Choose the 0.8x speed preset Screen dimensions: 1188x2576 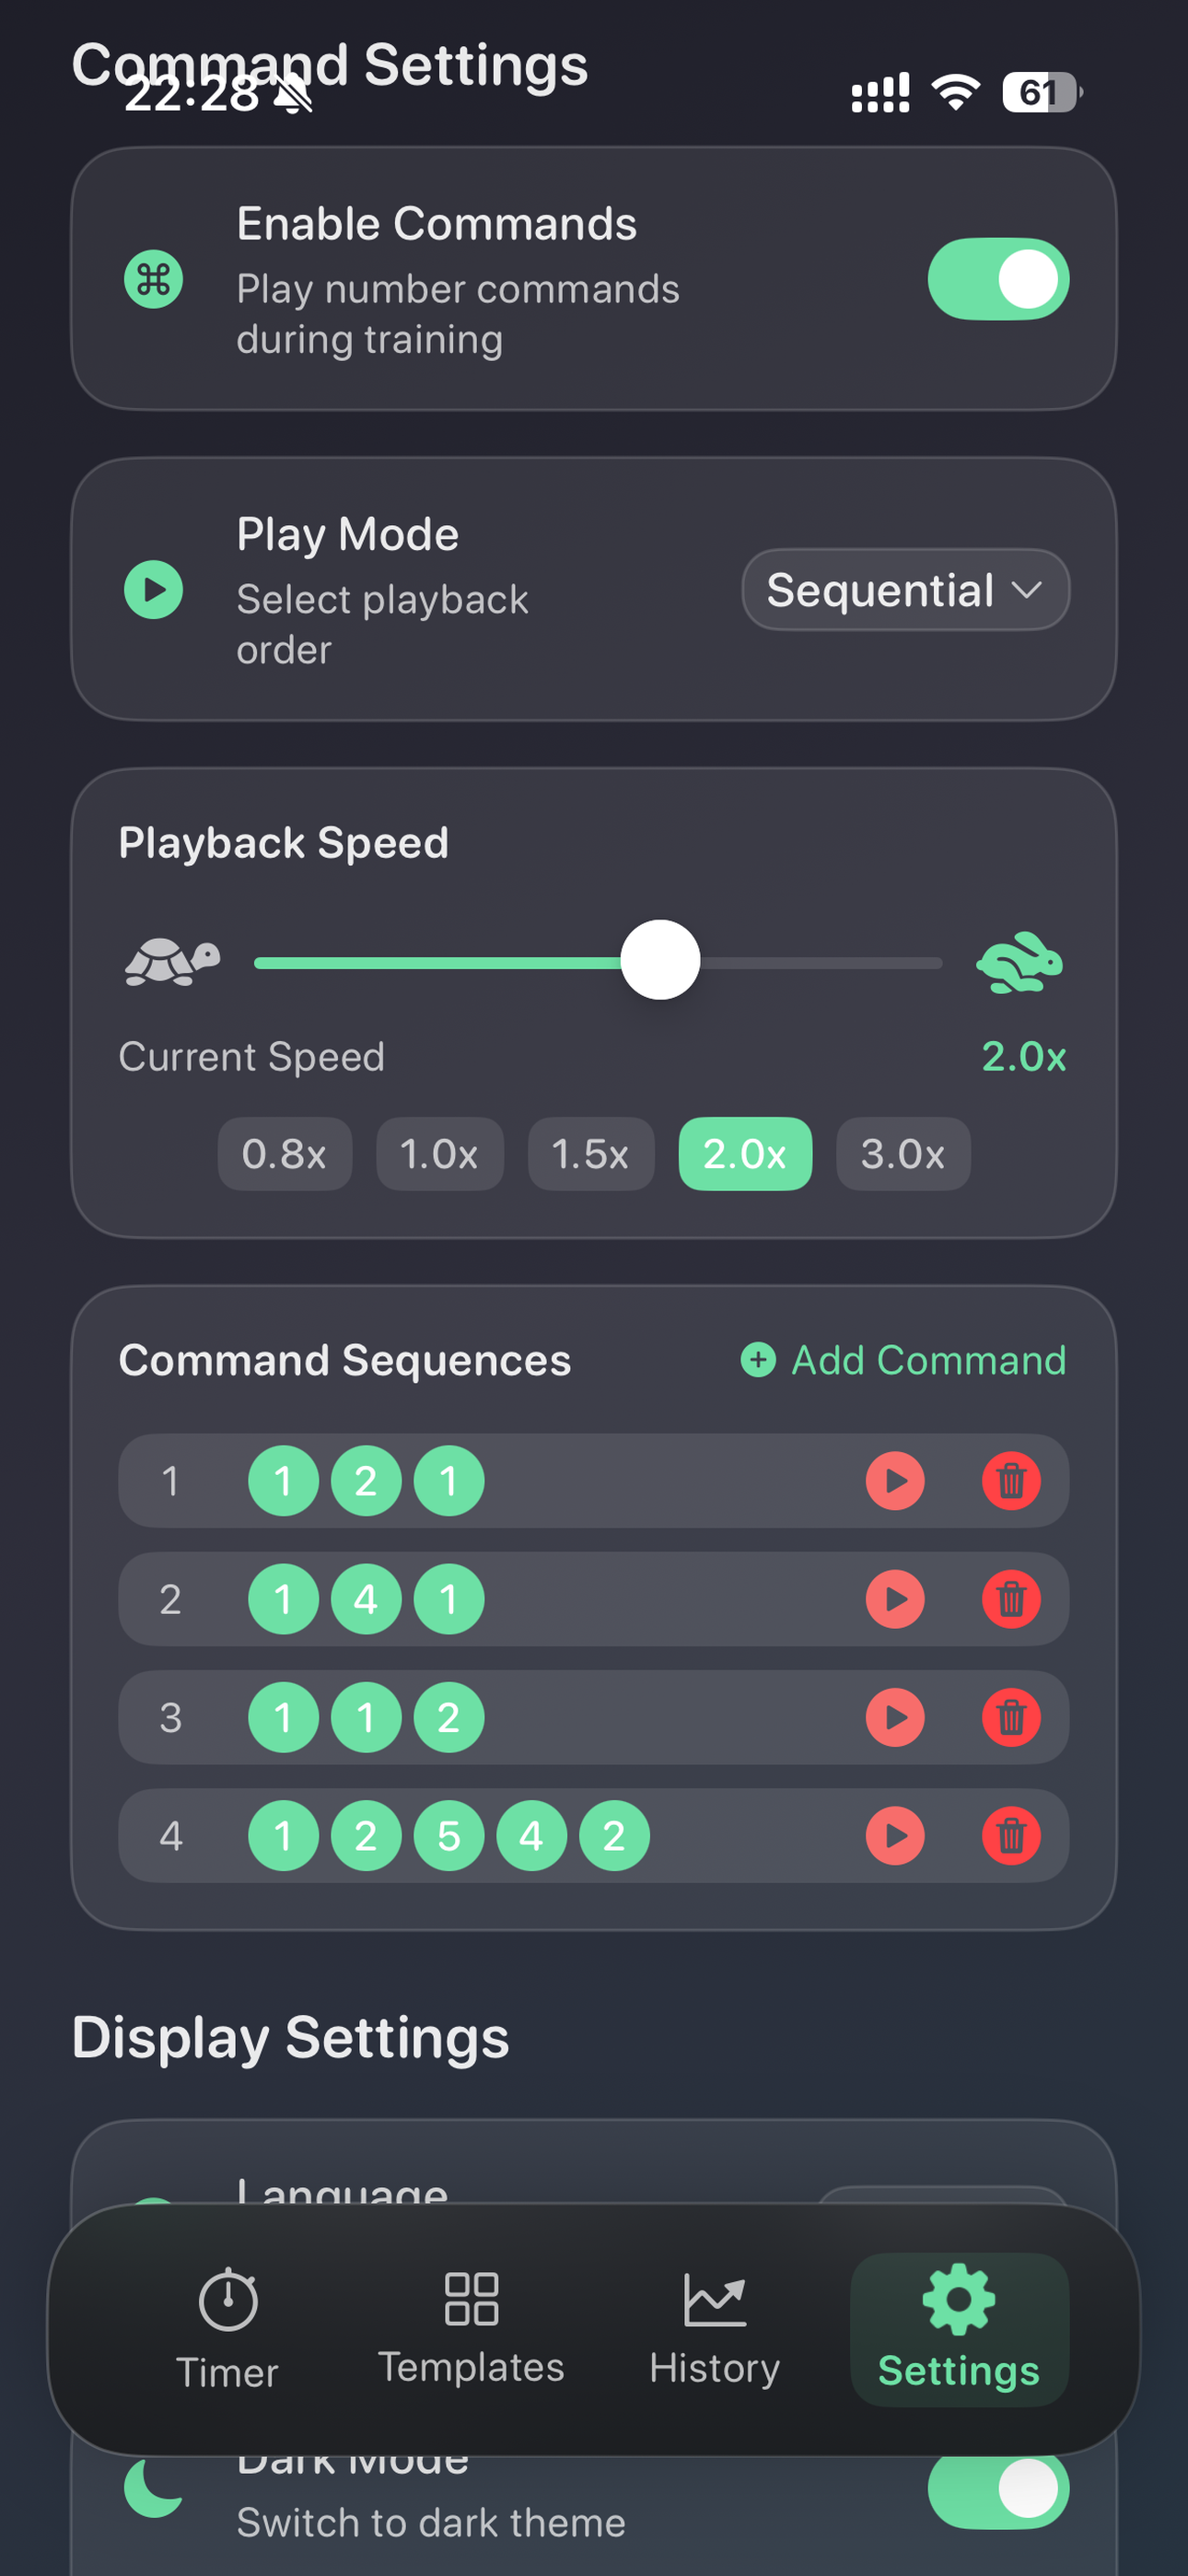tap(284, 1154)
